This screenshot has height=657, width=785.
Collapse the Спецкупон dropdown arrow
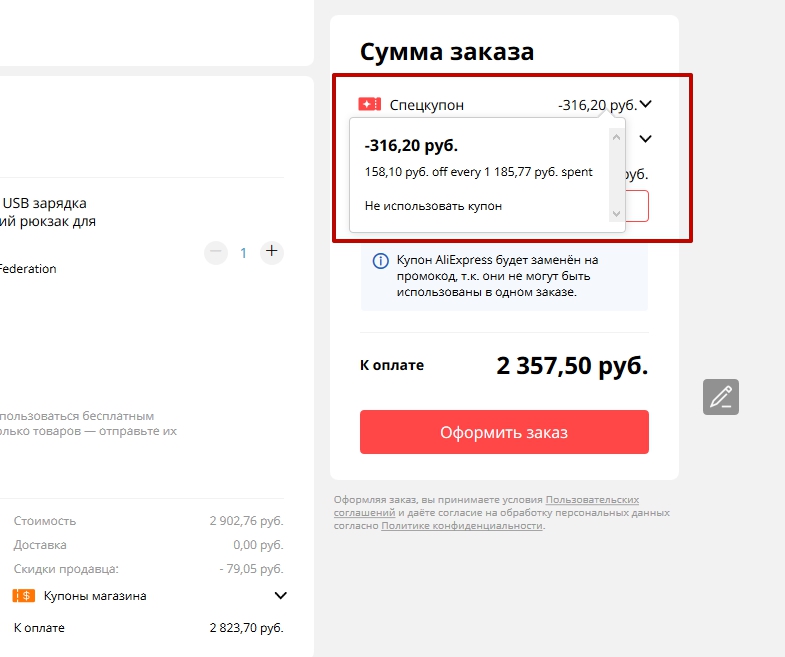pyautogui.click(x=646, y=104)
